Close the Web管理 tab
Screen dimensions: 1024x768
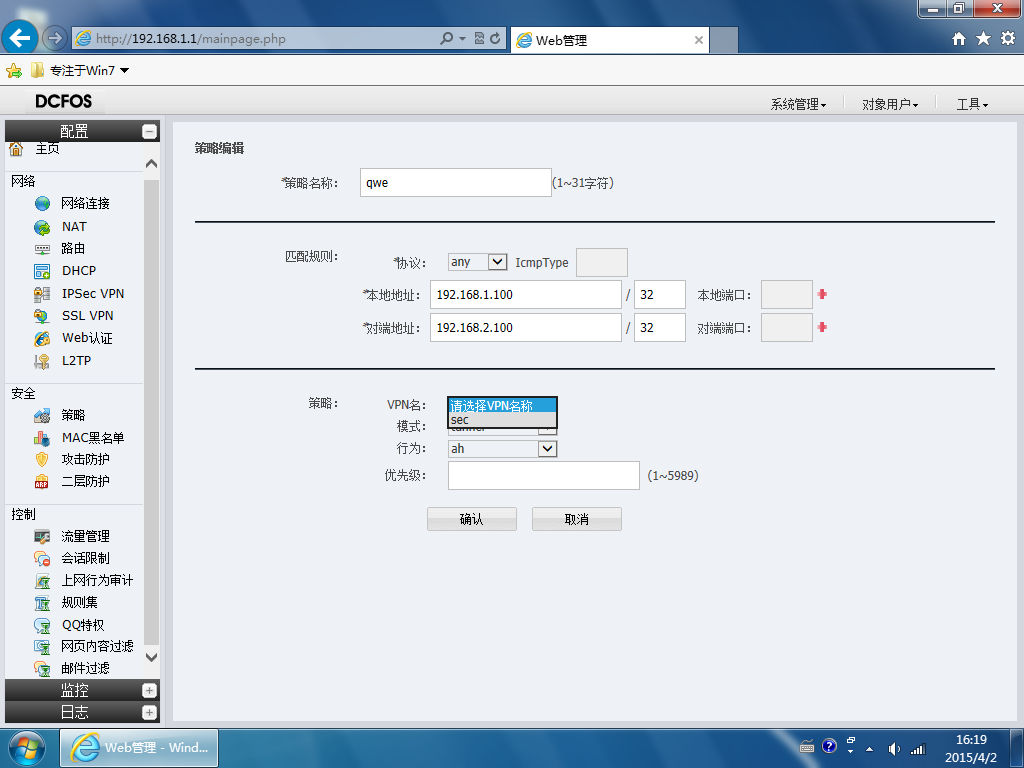pos(699,40)
